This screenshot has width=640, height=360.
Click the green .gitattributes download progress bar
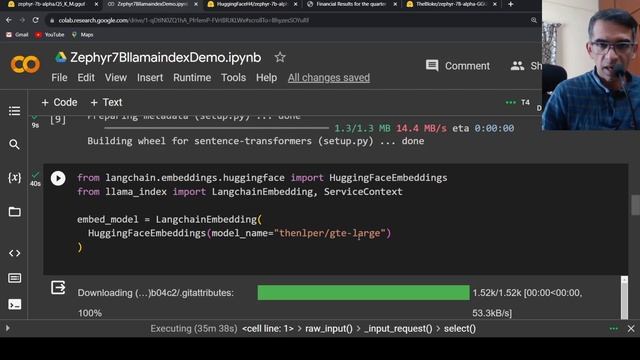pos(363,293)
